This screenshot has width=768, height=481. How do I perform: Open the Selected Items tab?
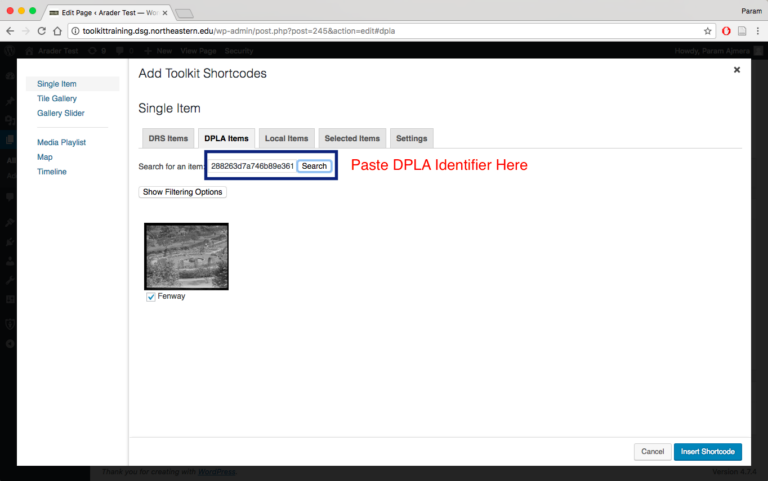pos(352,138)
